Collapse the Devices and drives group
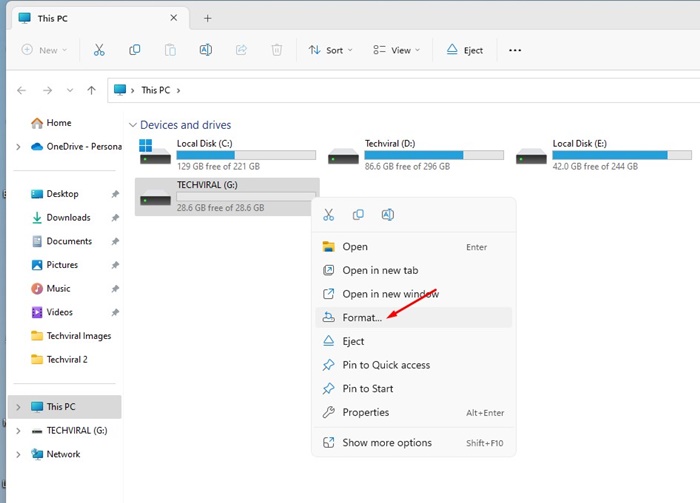Viewport: 700px width, 503px height. pyautogui.click(x=132, y=125)
